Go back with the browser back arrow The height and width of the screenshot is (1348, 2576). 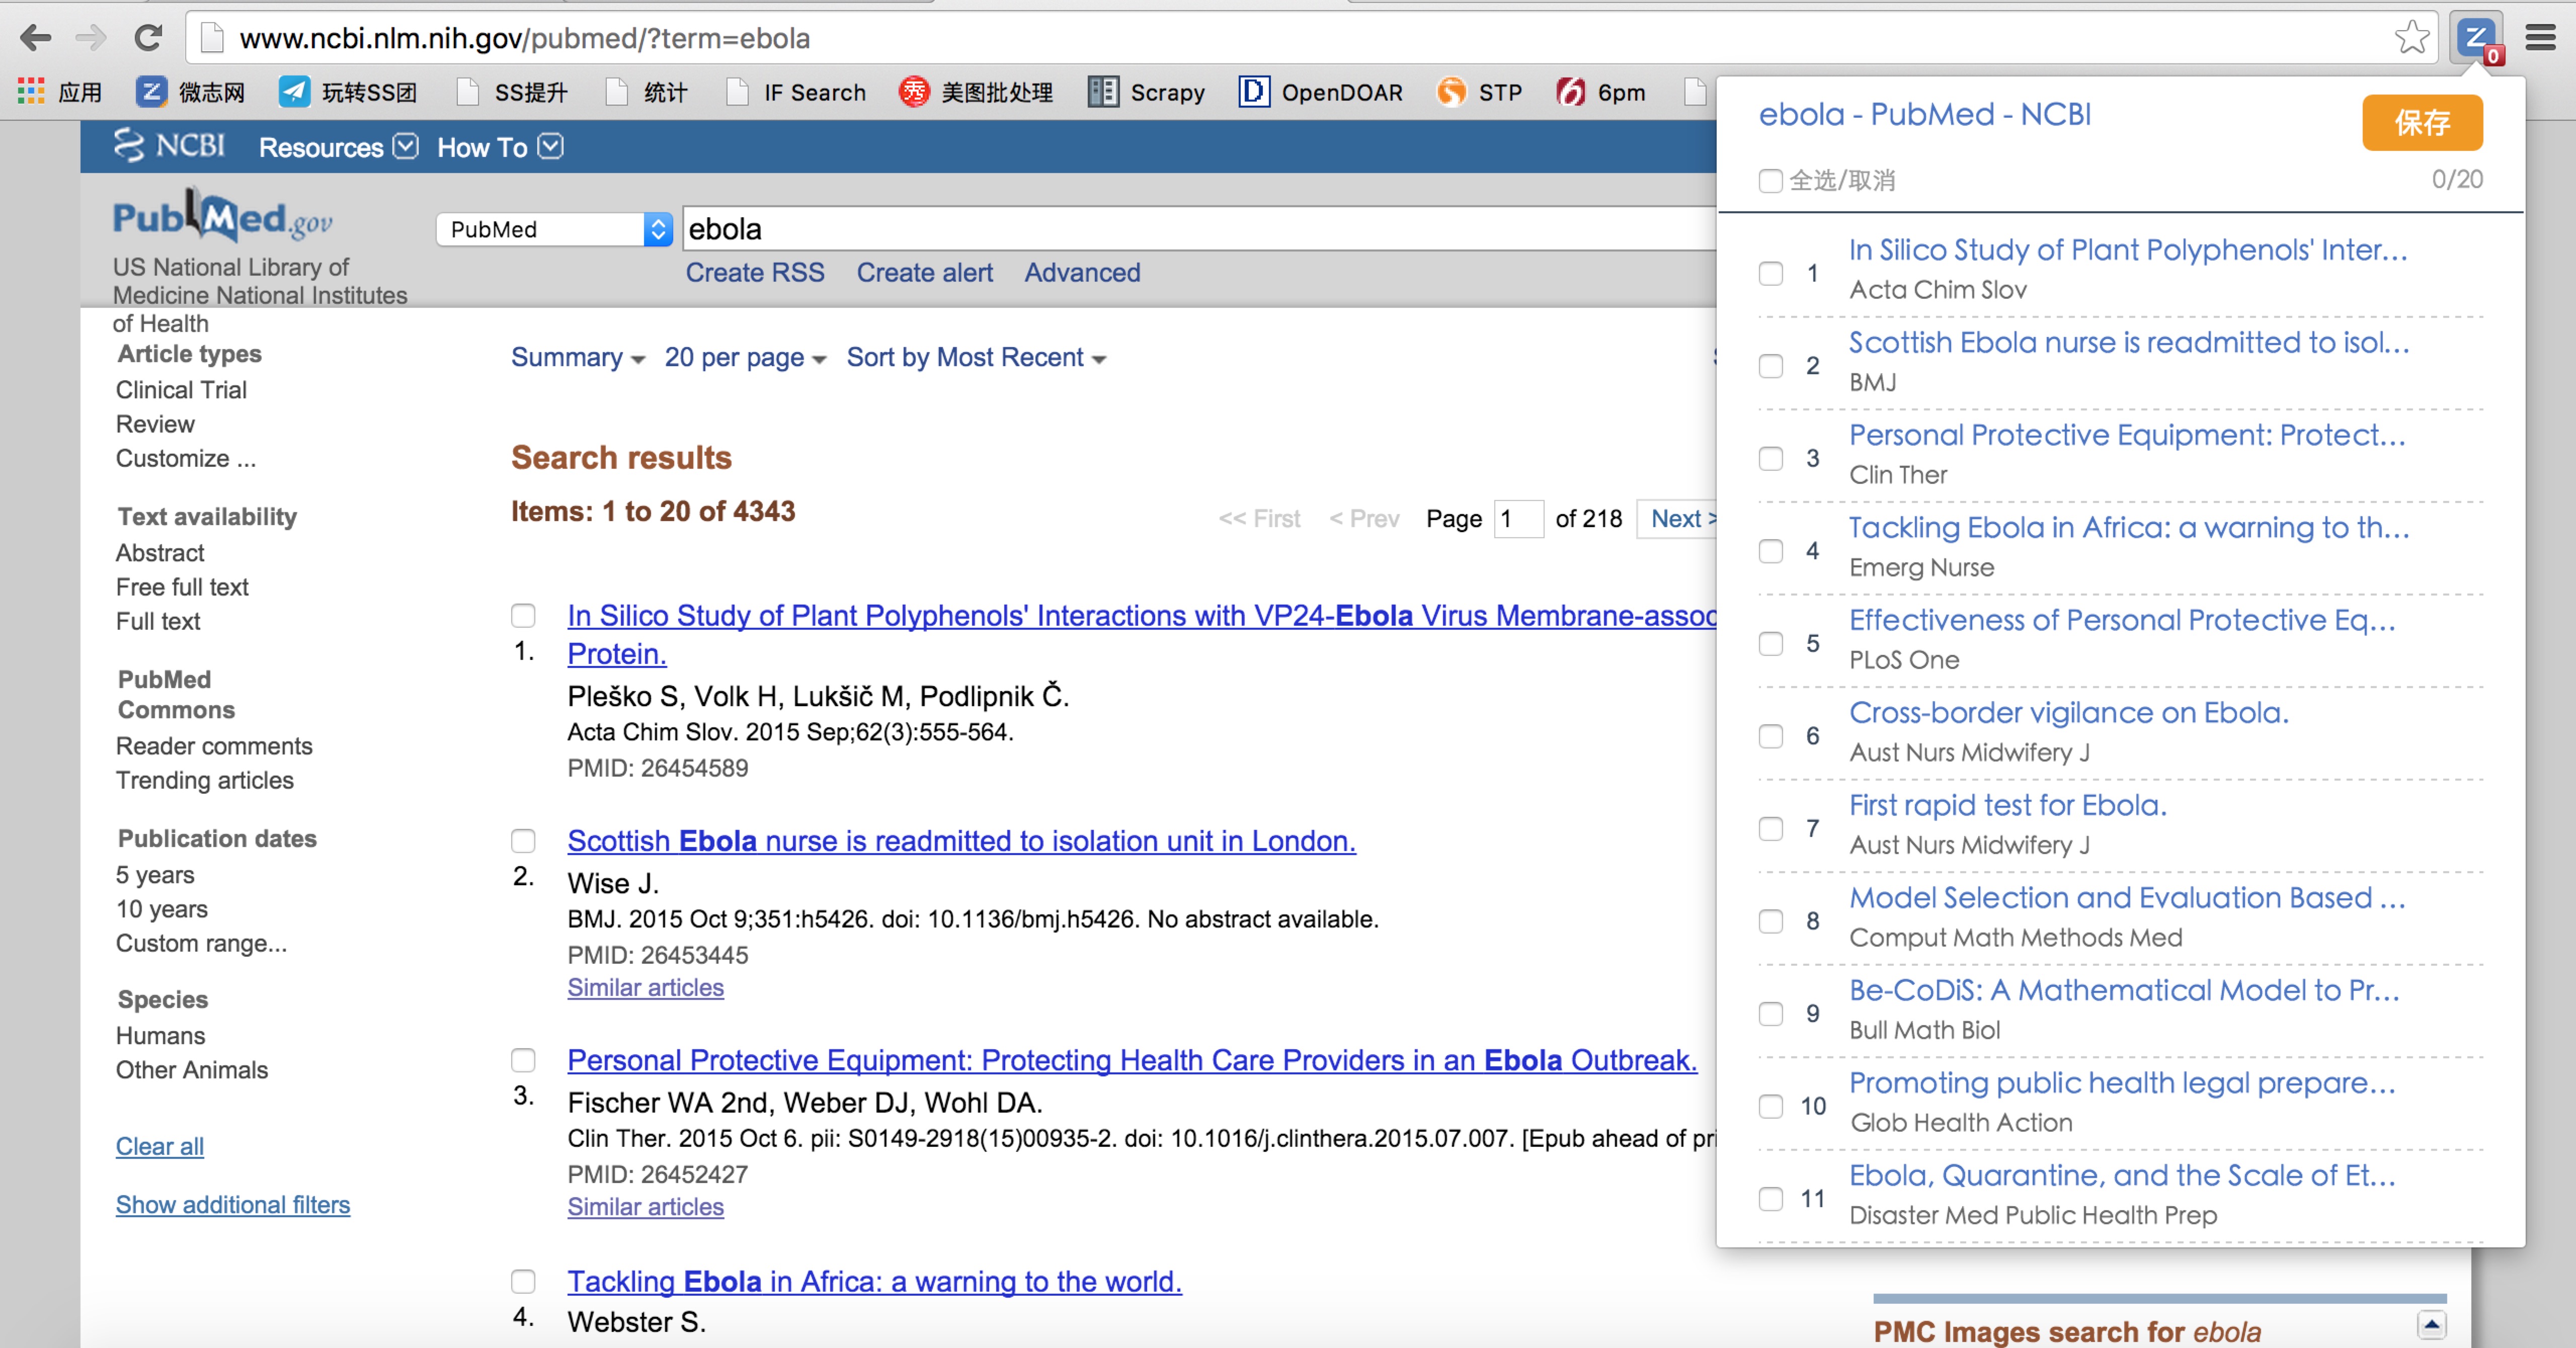click(x=35, y=38)
